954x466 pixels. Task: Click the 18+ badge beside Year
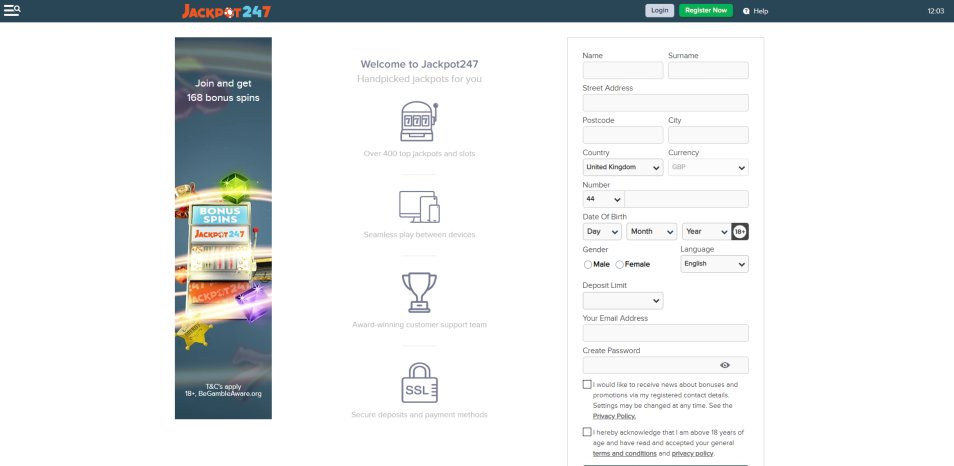click(740, 232)
